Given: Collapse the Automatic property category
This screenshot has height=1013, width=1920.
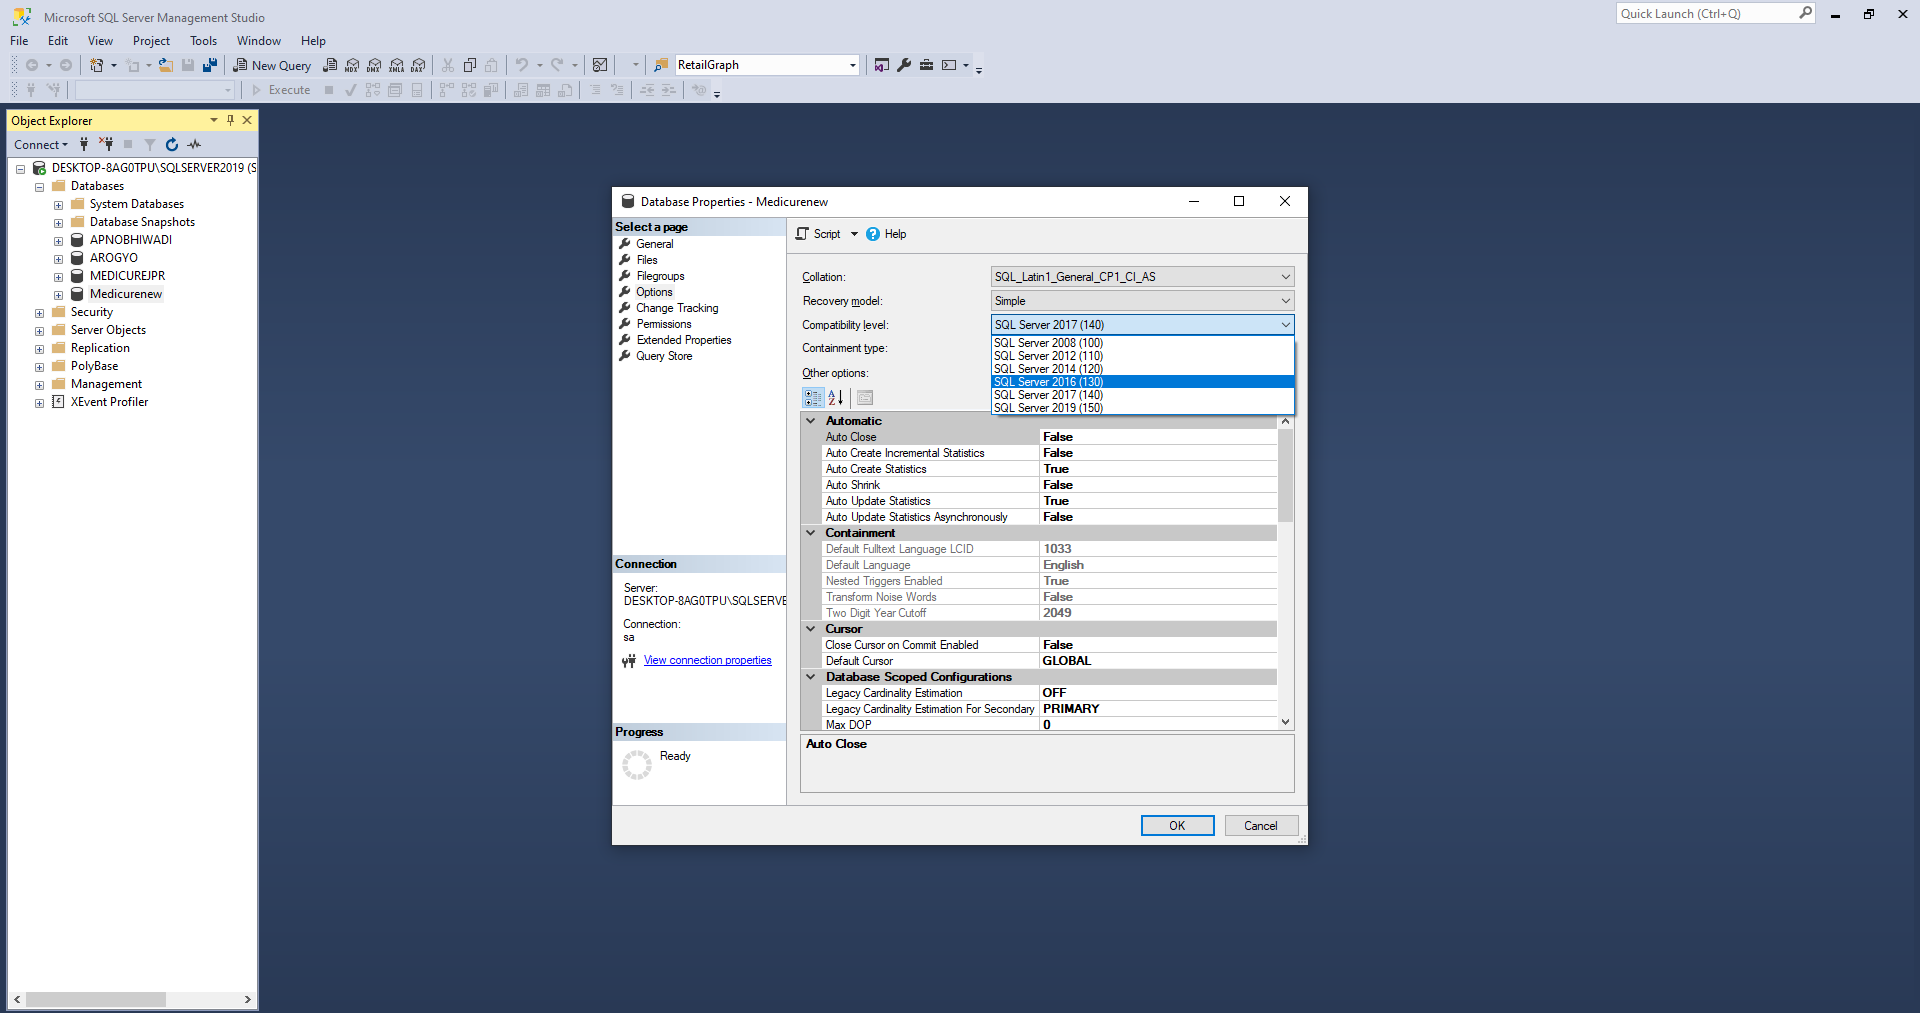Looking at the screenshot, I should 811,421.
